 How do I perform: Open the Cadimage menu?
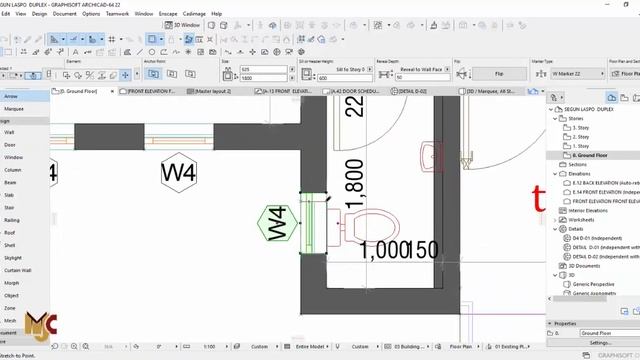pyautogui.click(x=194, y=14)
